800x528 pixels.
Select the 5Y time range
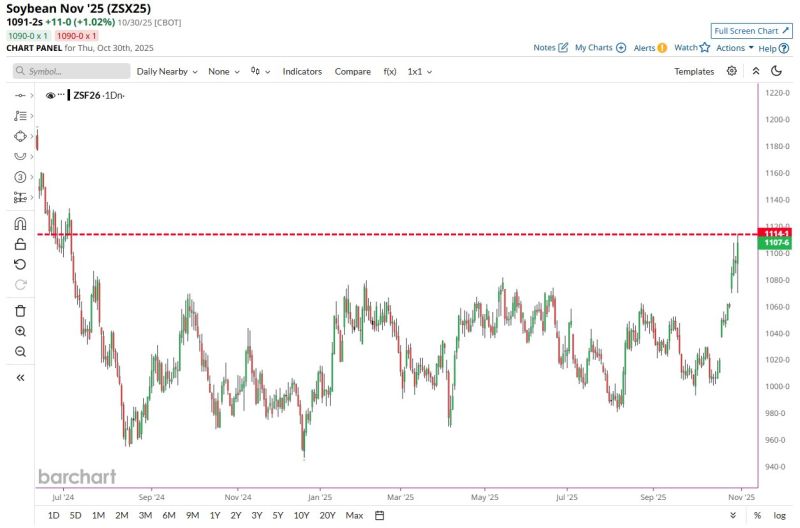point(278,515)
